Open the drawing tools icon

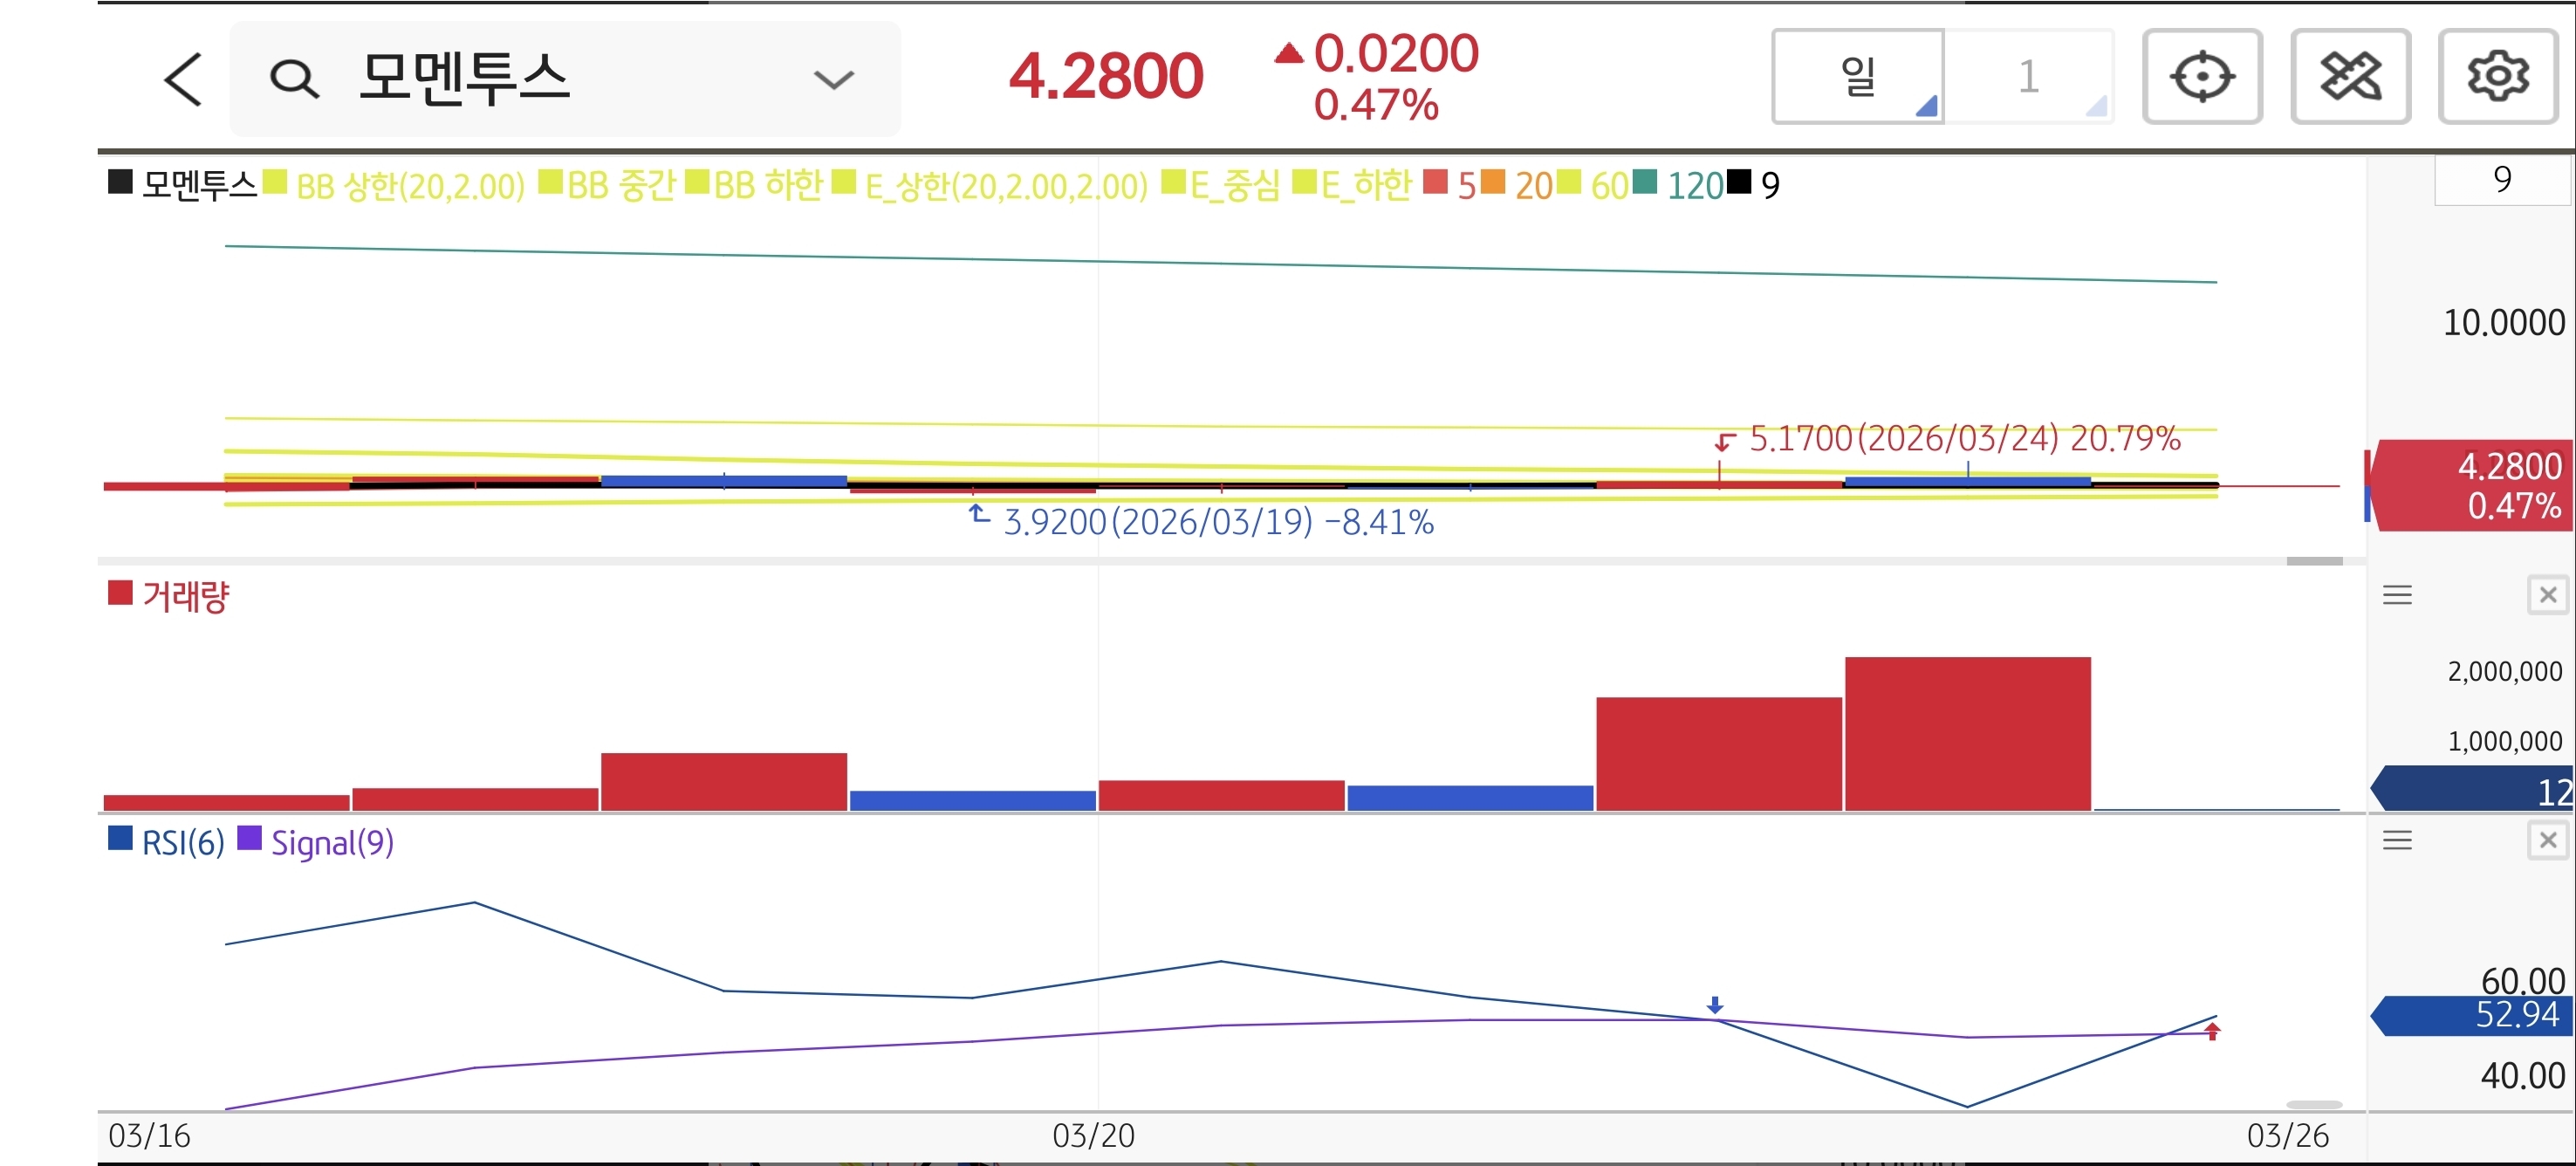click(x=2349, y=77)
